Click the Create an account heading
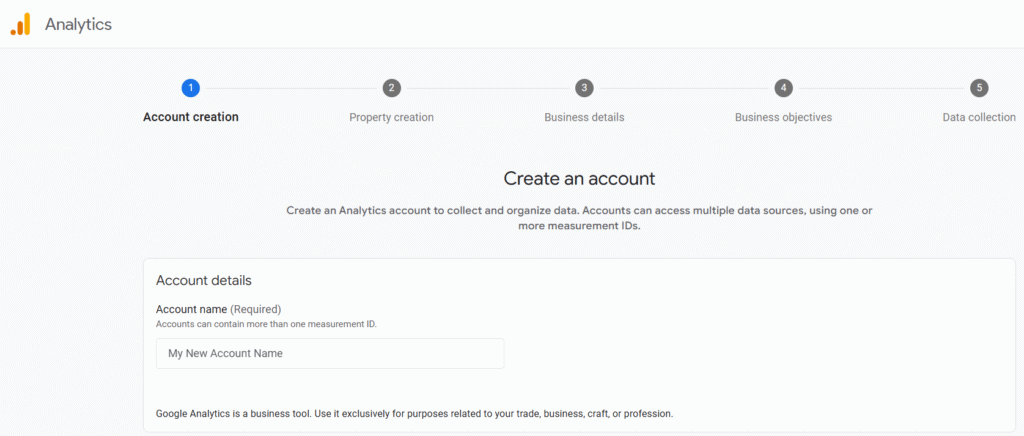 point(579,178)
